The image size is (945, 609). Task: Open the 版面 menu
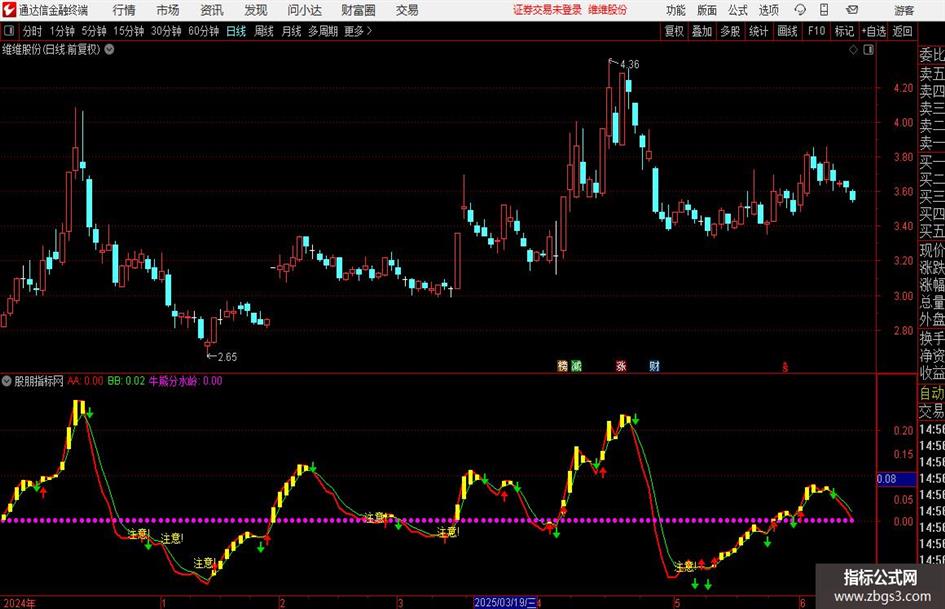[x=706, y=10]
